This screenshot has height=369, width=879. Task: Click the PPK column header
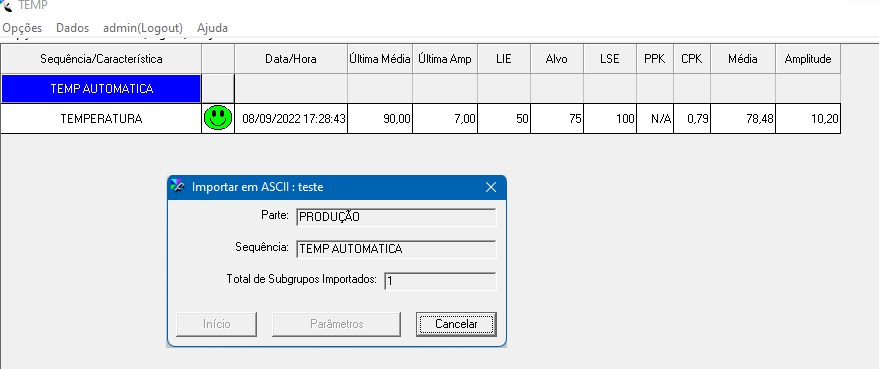655,59
